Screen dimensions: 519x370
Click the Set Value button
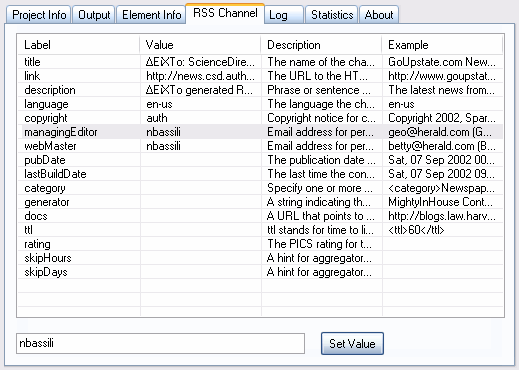click(352, 343)
